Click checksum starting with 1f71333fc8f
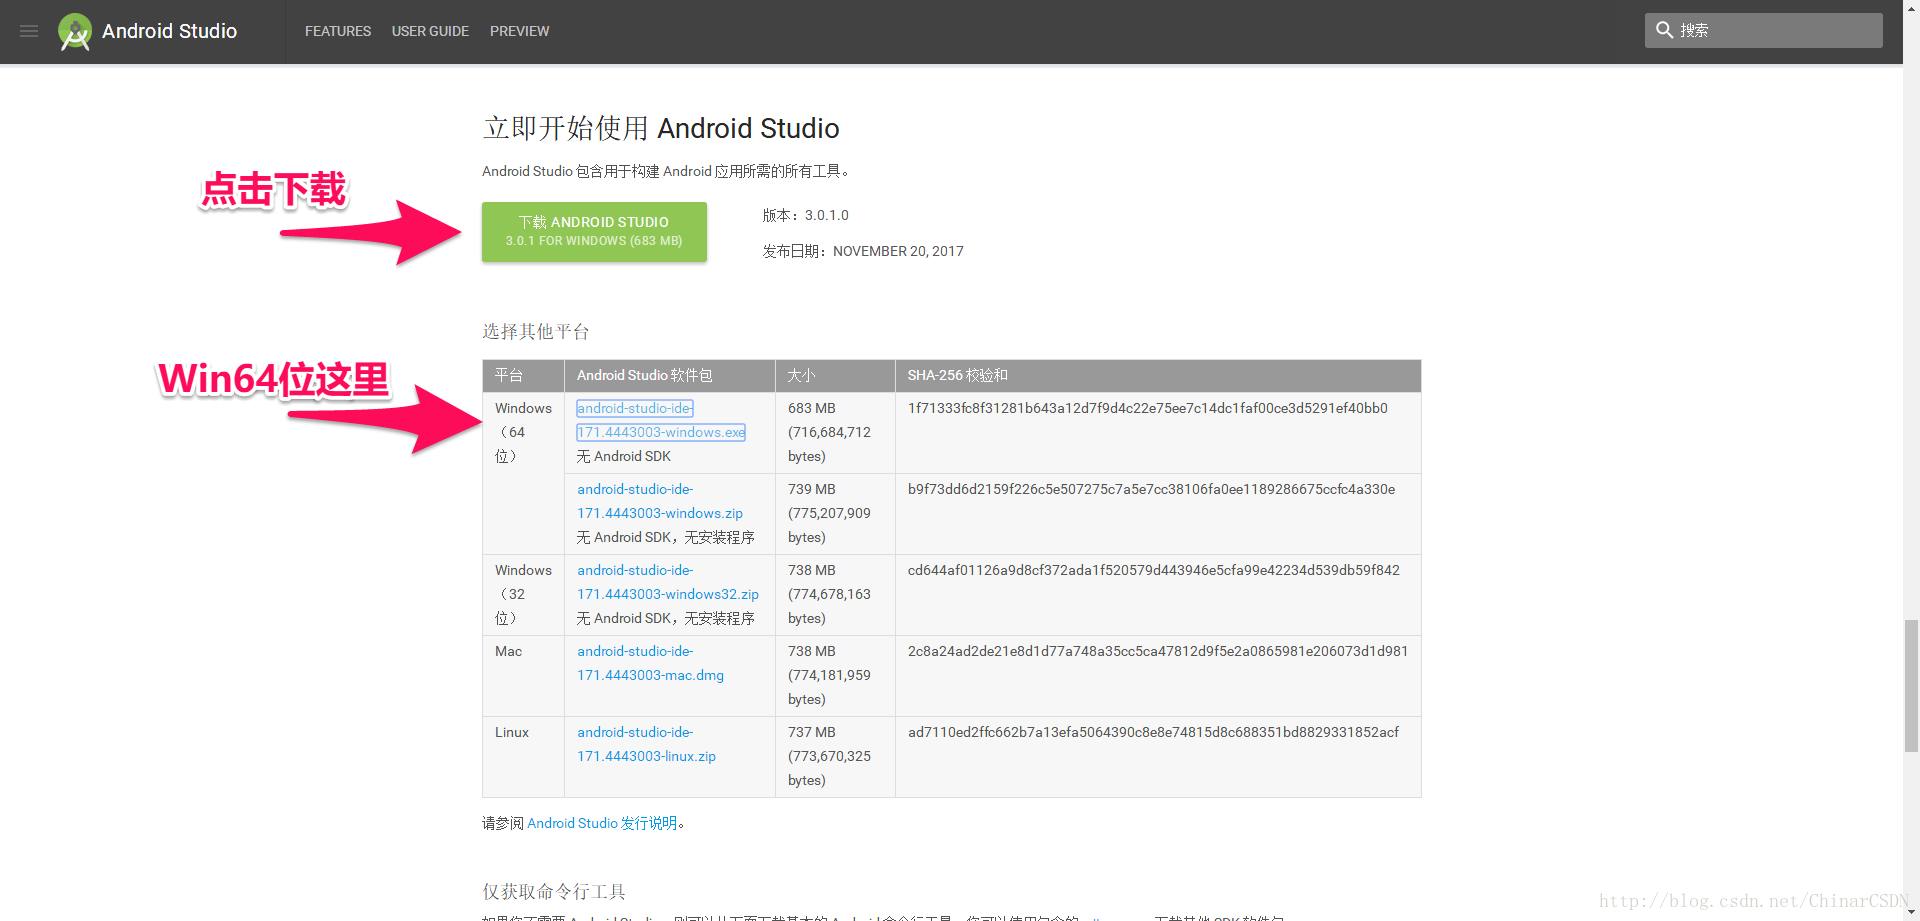 [x=1147, y=408]
